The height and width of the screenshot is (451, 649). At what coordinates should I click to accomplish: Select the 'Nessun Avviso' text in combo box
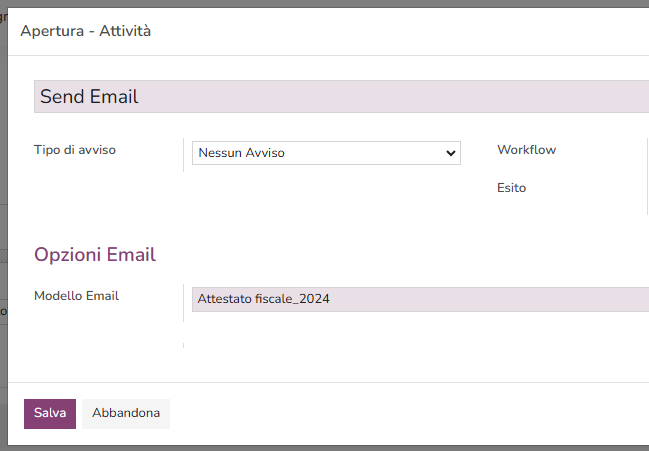click(242, 153)
